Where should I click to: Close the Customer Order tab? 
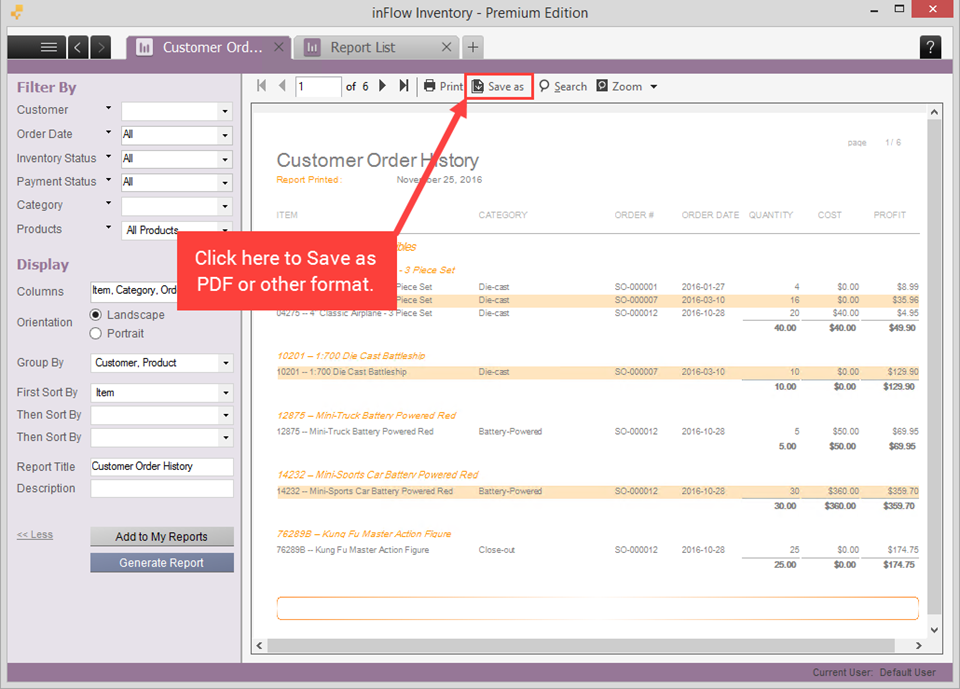[x=279, y=47]
